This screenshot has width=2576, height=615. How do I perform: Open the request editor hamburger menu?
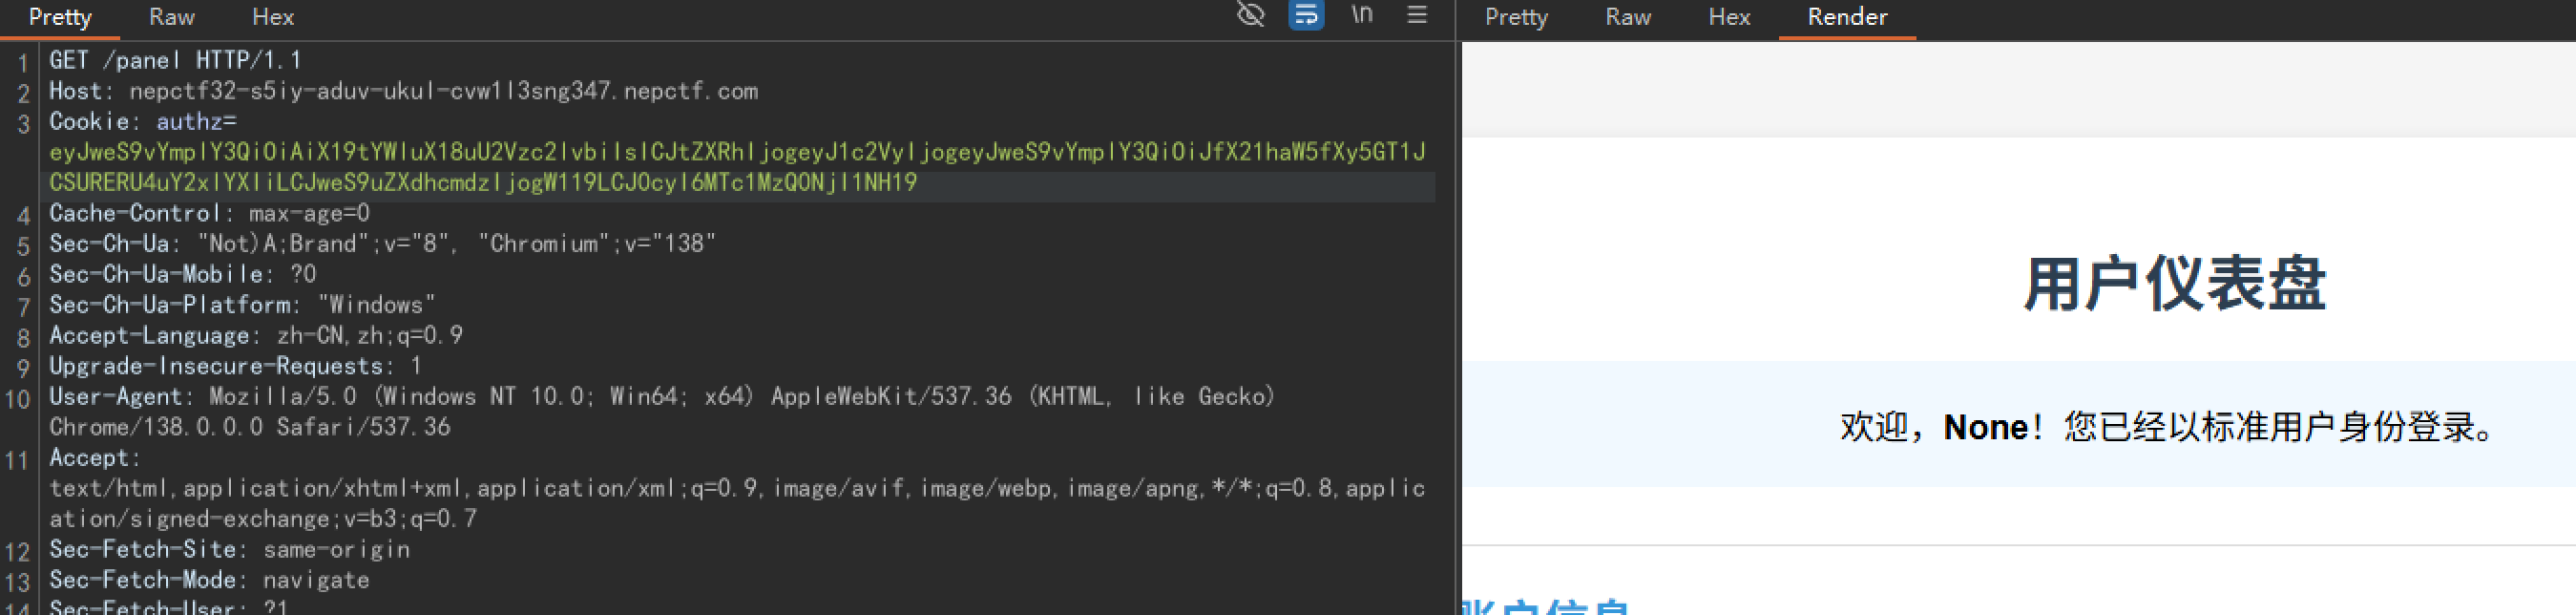[x=1417, y=15]
